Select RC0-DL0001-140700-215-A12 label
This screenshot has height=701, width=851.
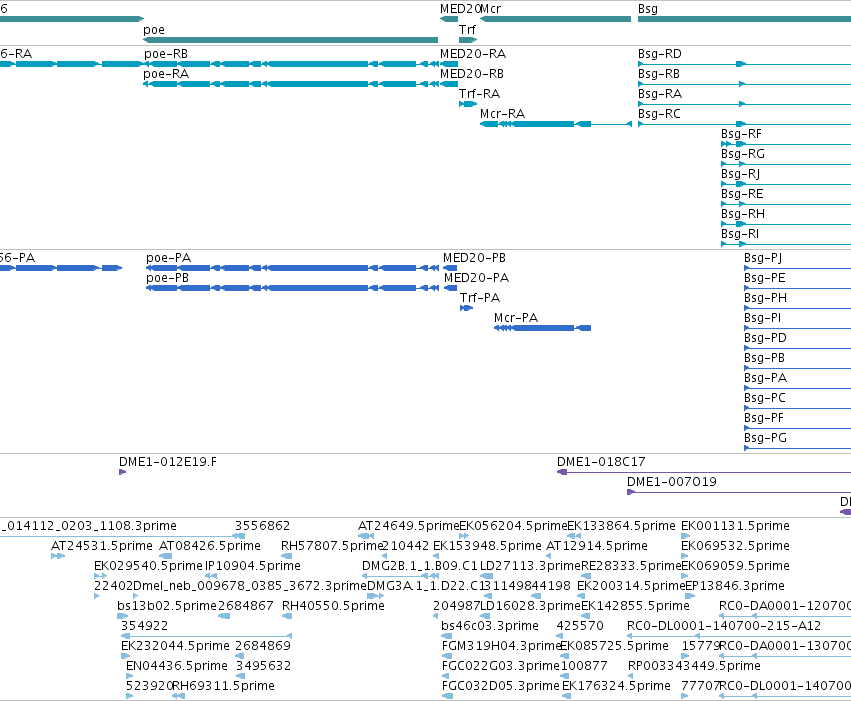click(x=724, y=626)
